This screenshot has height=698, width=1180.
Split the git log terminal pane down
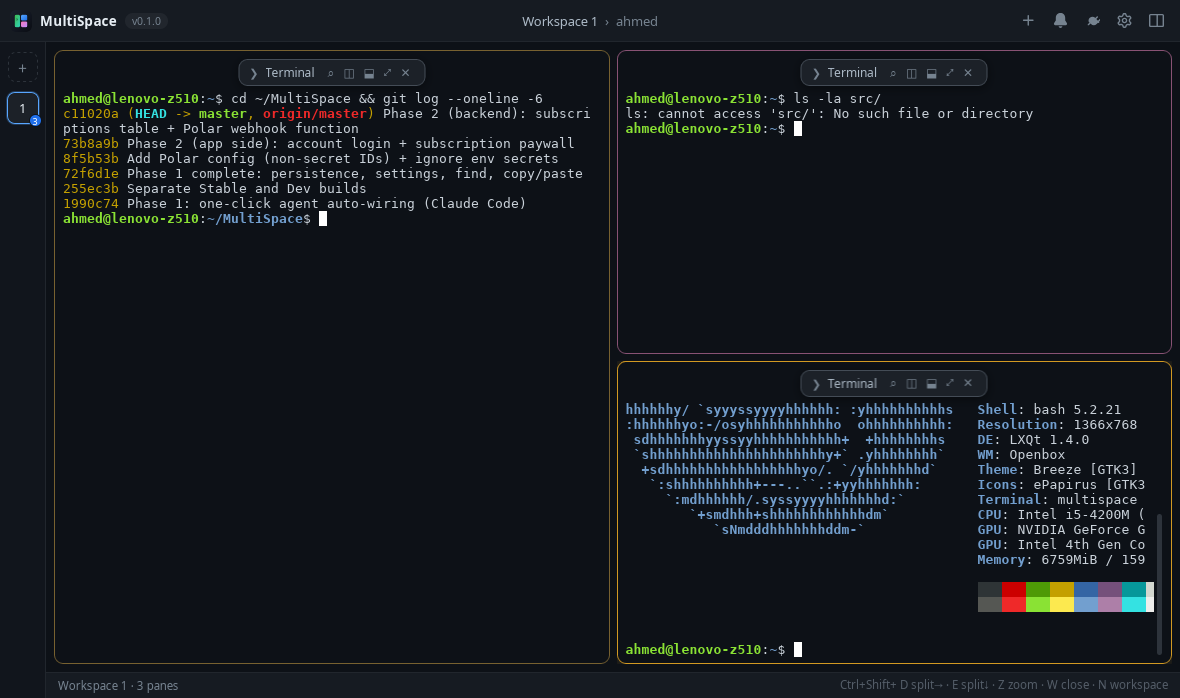[369, 73]
